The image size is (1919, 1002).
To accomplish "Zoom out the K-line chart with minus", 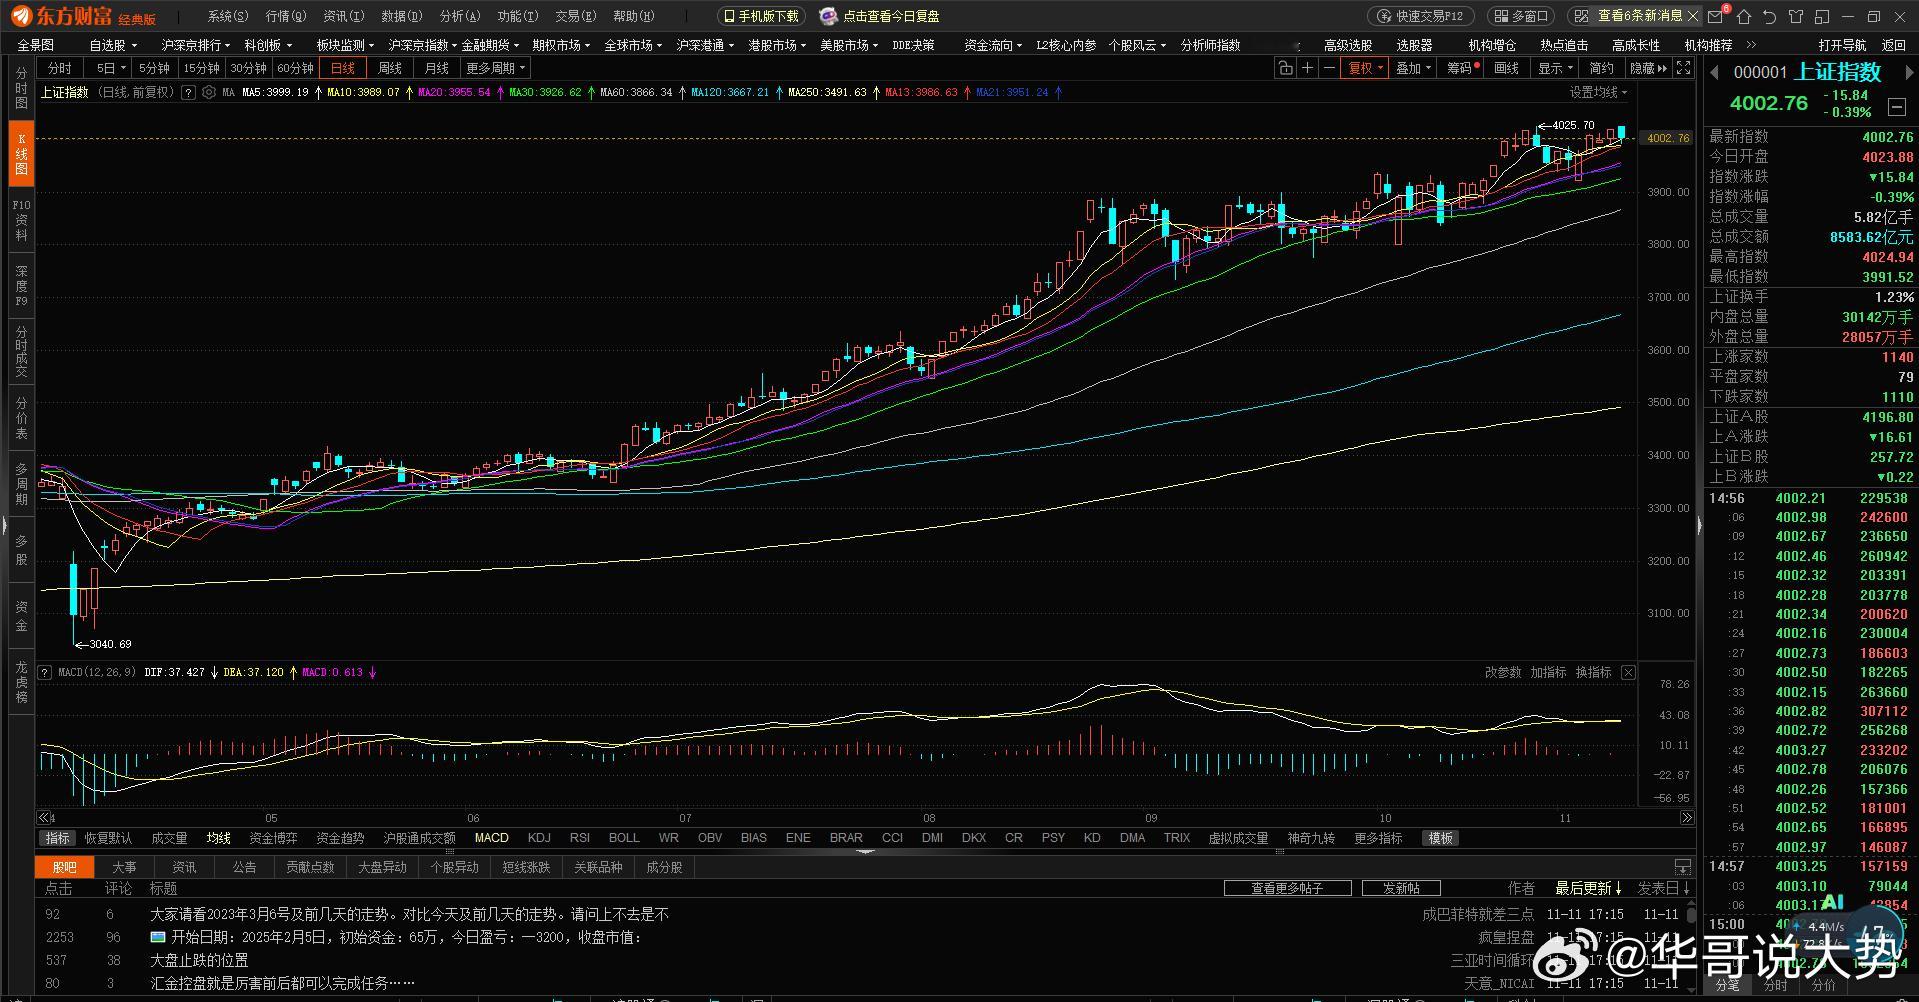I will coord(1329,68).
